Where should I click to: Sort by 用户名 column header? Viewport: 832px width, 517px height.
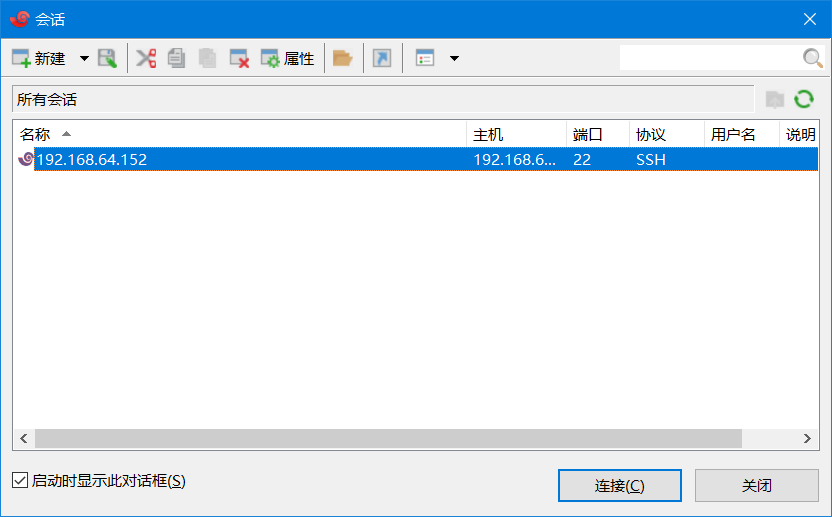742,134
